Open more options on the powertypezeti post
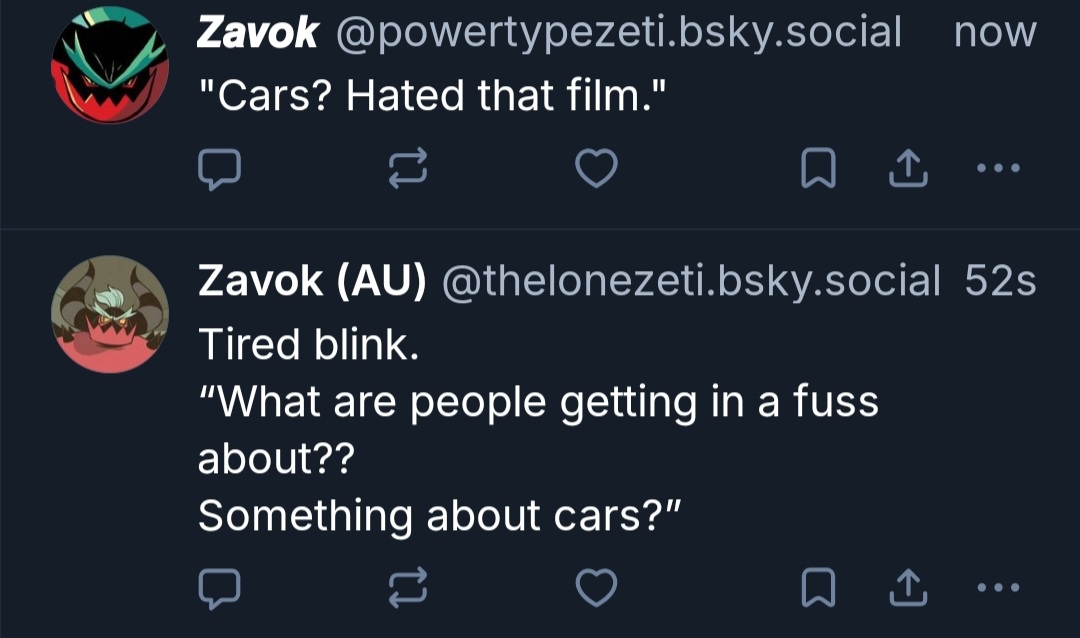The width and height of the screenshot is (1080, 638). pos(998,170)
